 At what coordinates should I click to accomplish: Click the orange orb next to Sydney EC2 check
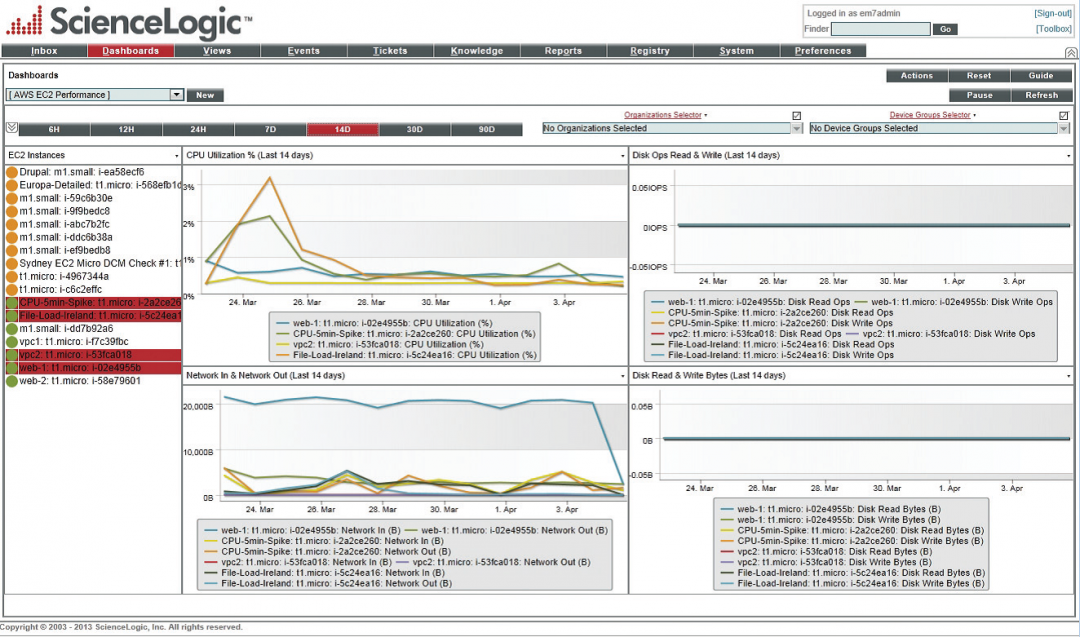(x=12, y=263)
